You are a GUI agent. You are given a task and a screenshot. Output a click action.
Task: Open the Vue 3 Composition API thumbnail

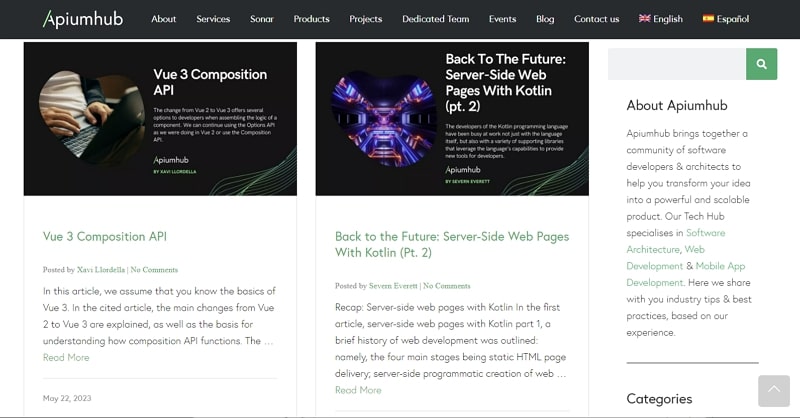click(x=160, y=118)
